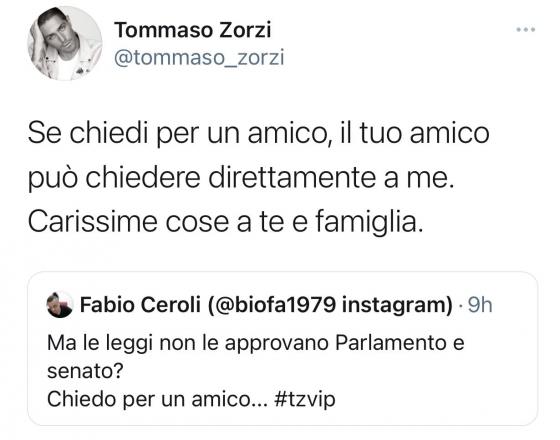This screenshot has height=440, width=560.
Task: Open the quoted line "Ma le leggi non le approvano"
Action: pos(256,344)
